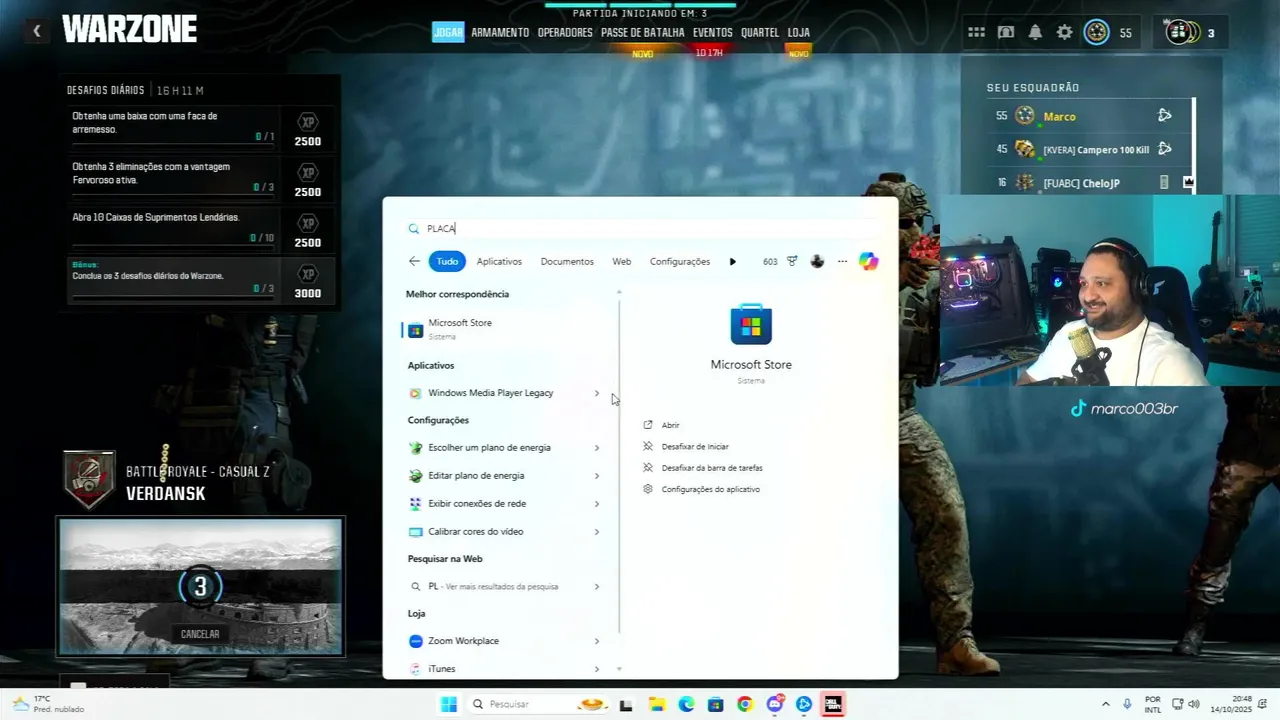Open the Warzone grid menu icon
The image size is (1280, 720).
(976, 33)
